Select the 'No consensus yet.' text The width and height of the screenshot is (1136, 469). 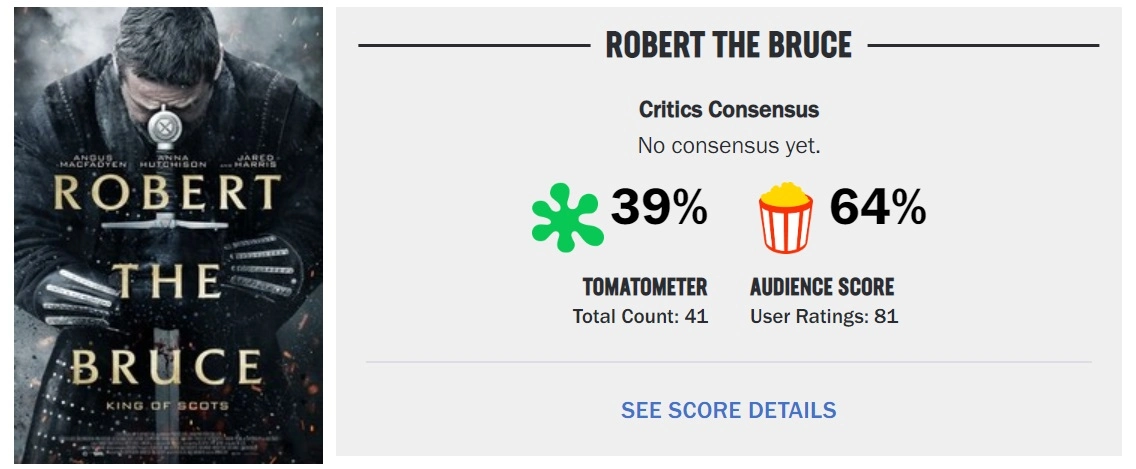(728, 146)
